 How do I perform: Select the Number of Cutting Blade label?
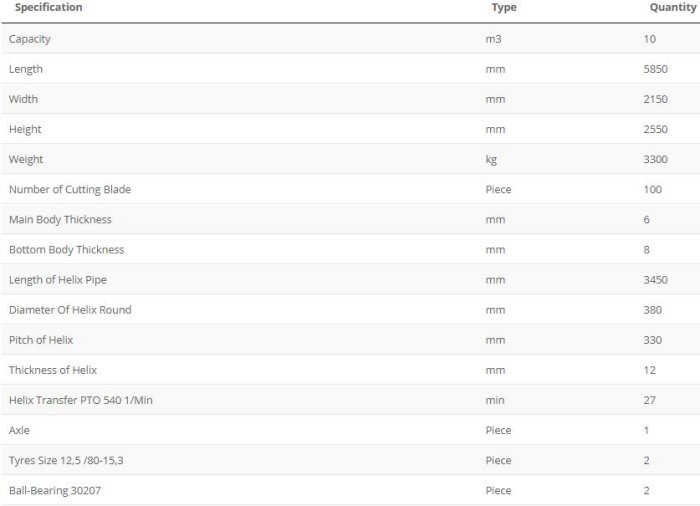point(70,189)
